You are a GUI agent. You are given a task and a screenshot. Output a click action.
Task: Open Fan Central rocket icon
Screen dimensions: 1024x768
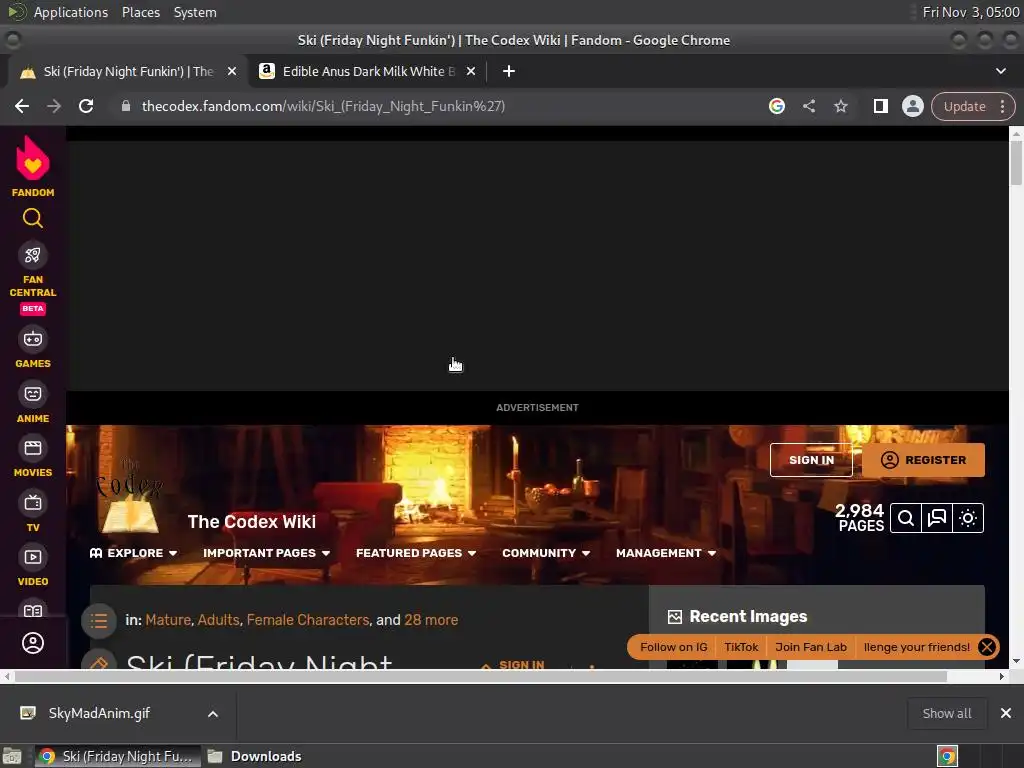(33, 255)
